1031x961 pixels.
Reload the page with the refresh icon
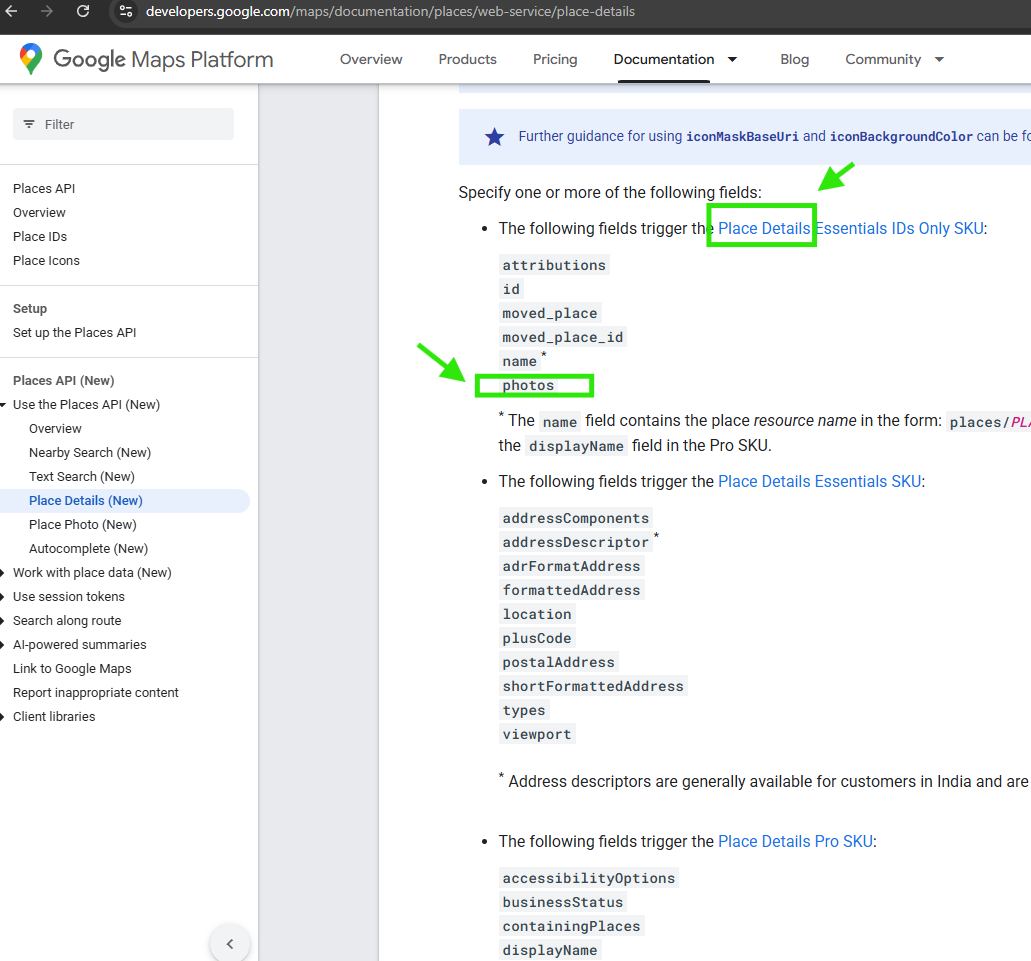[x=83, y=12]
